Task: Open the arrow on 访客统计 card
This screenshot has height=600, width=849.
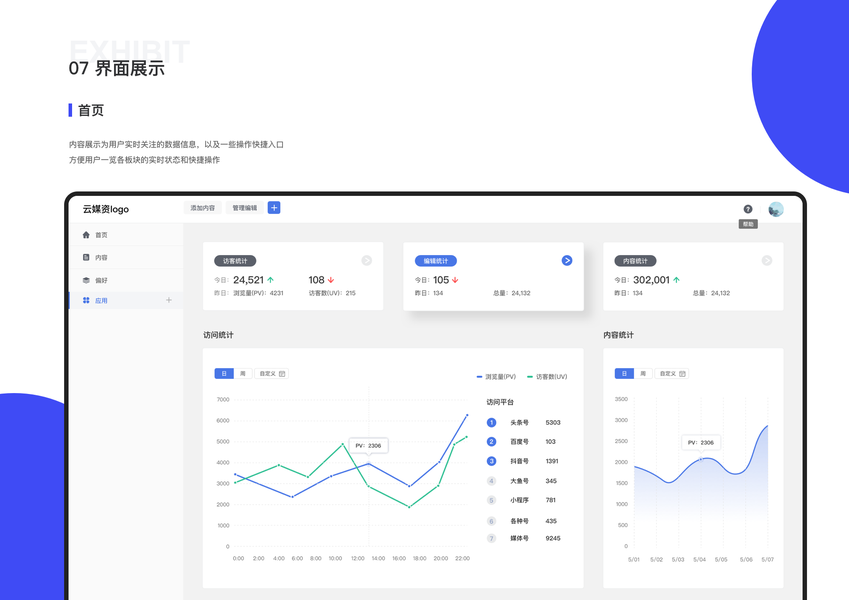Action: (367, 260)
